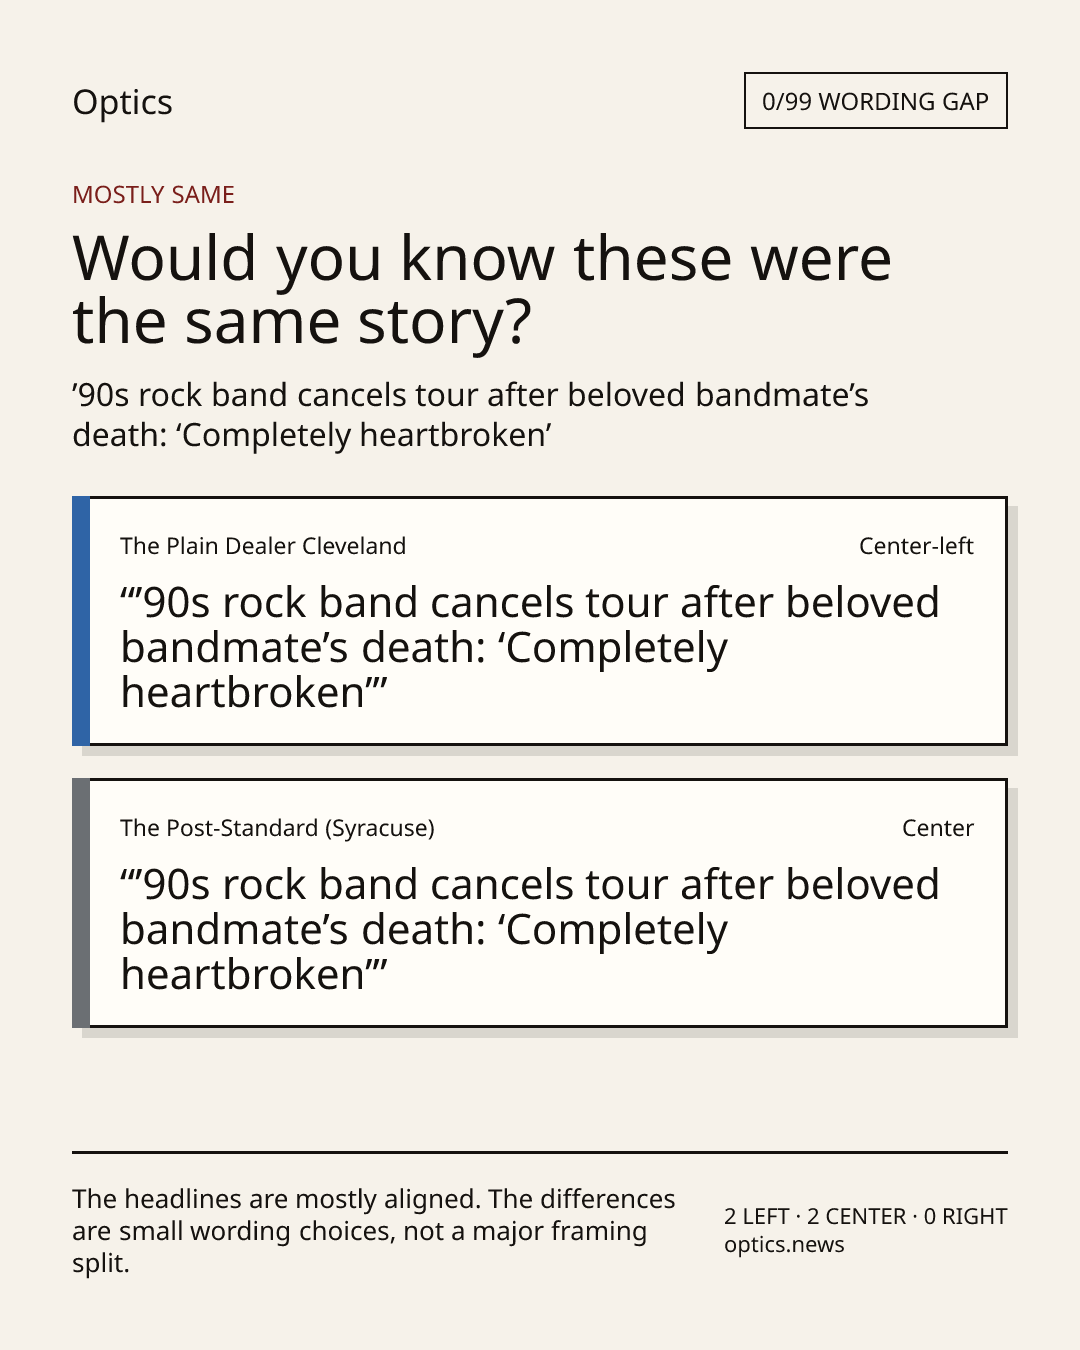Click the gray bias stripe on second card
Viewport: 1080px width, 1350px height.
pos(81,903)
